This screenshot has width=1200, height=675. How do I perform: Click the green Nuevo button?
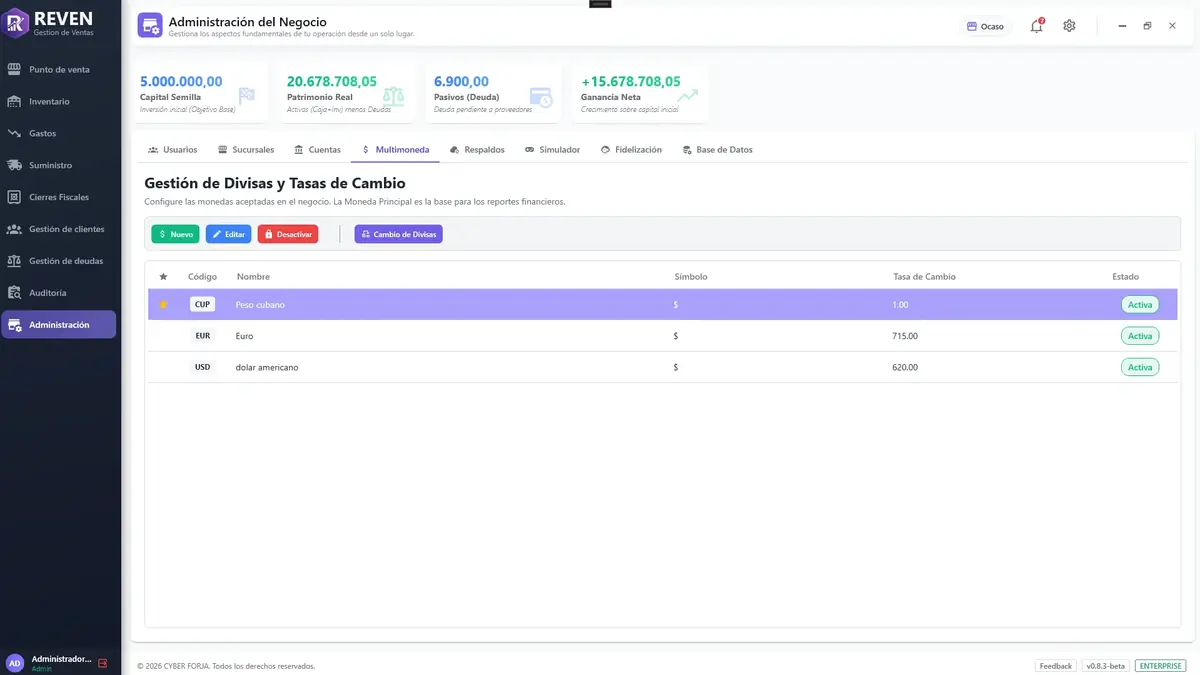(x=175, y=234)
